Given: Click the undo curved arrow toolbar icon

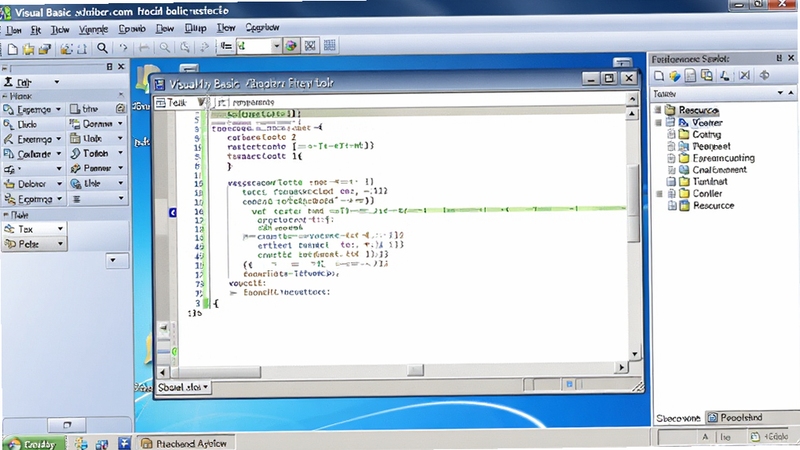Looking at the screenshot, I should pos(123,48).
